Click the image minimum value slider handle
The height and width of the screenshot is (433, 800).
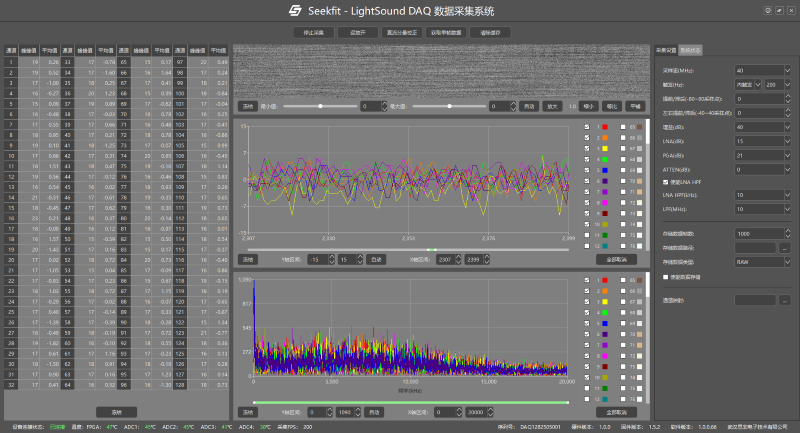point(320,106)
